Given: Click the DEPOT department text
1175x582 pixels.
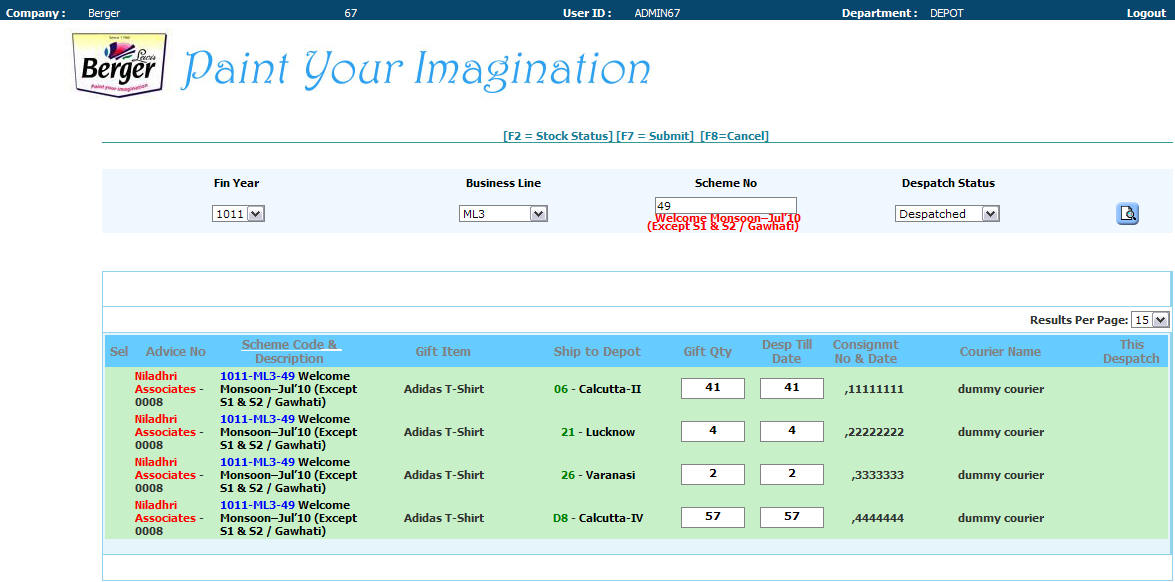Looking at the screenshot, I should click(x=946, y=13).
